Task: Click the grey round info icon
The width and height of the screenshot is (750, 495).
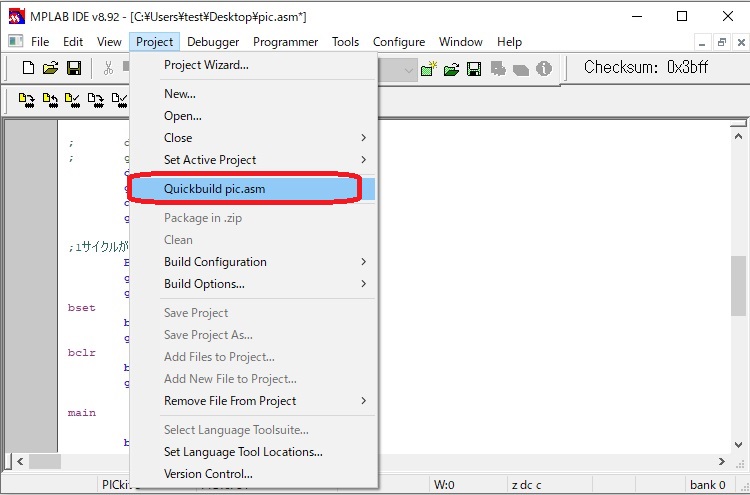Action: pos(544,69)
